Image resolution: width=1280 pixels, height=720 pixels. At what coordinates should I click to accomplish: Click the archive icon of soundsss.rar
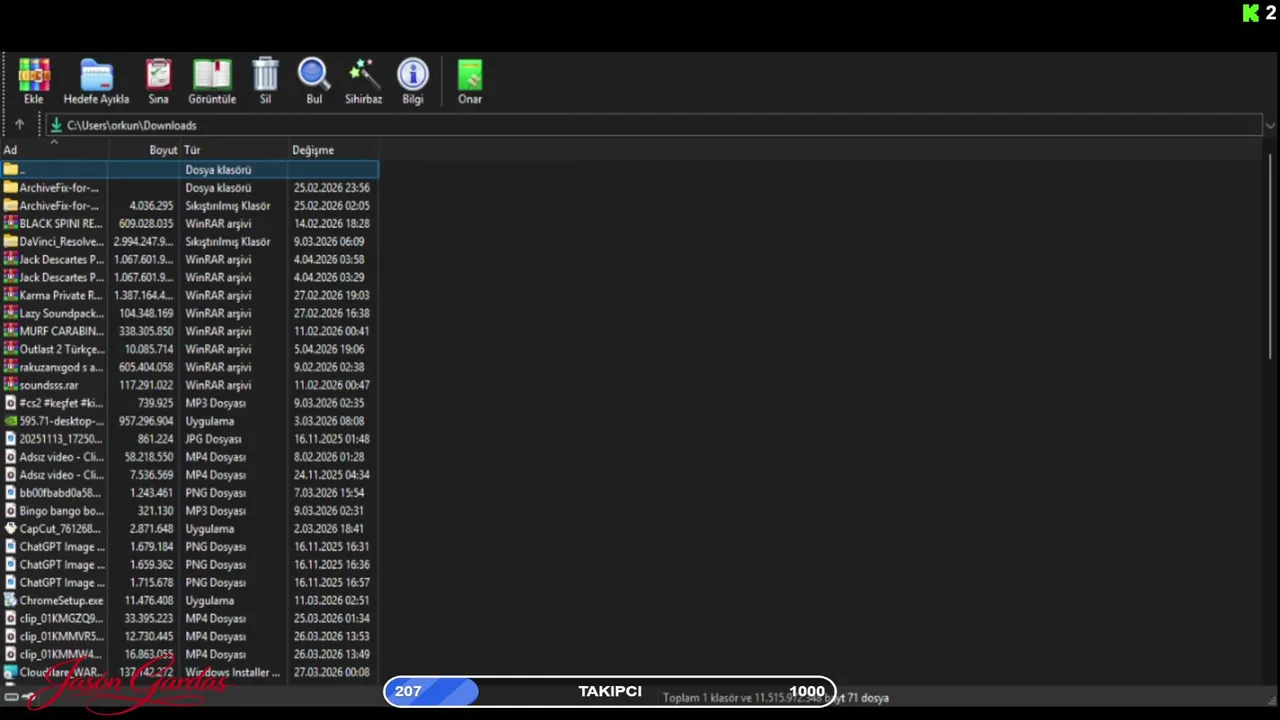click(x=11, y=385)
